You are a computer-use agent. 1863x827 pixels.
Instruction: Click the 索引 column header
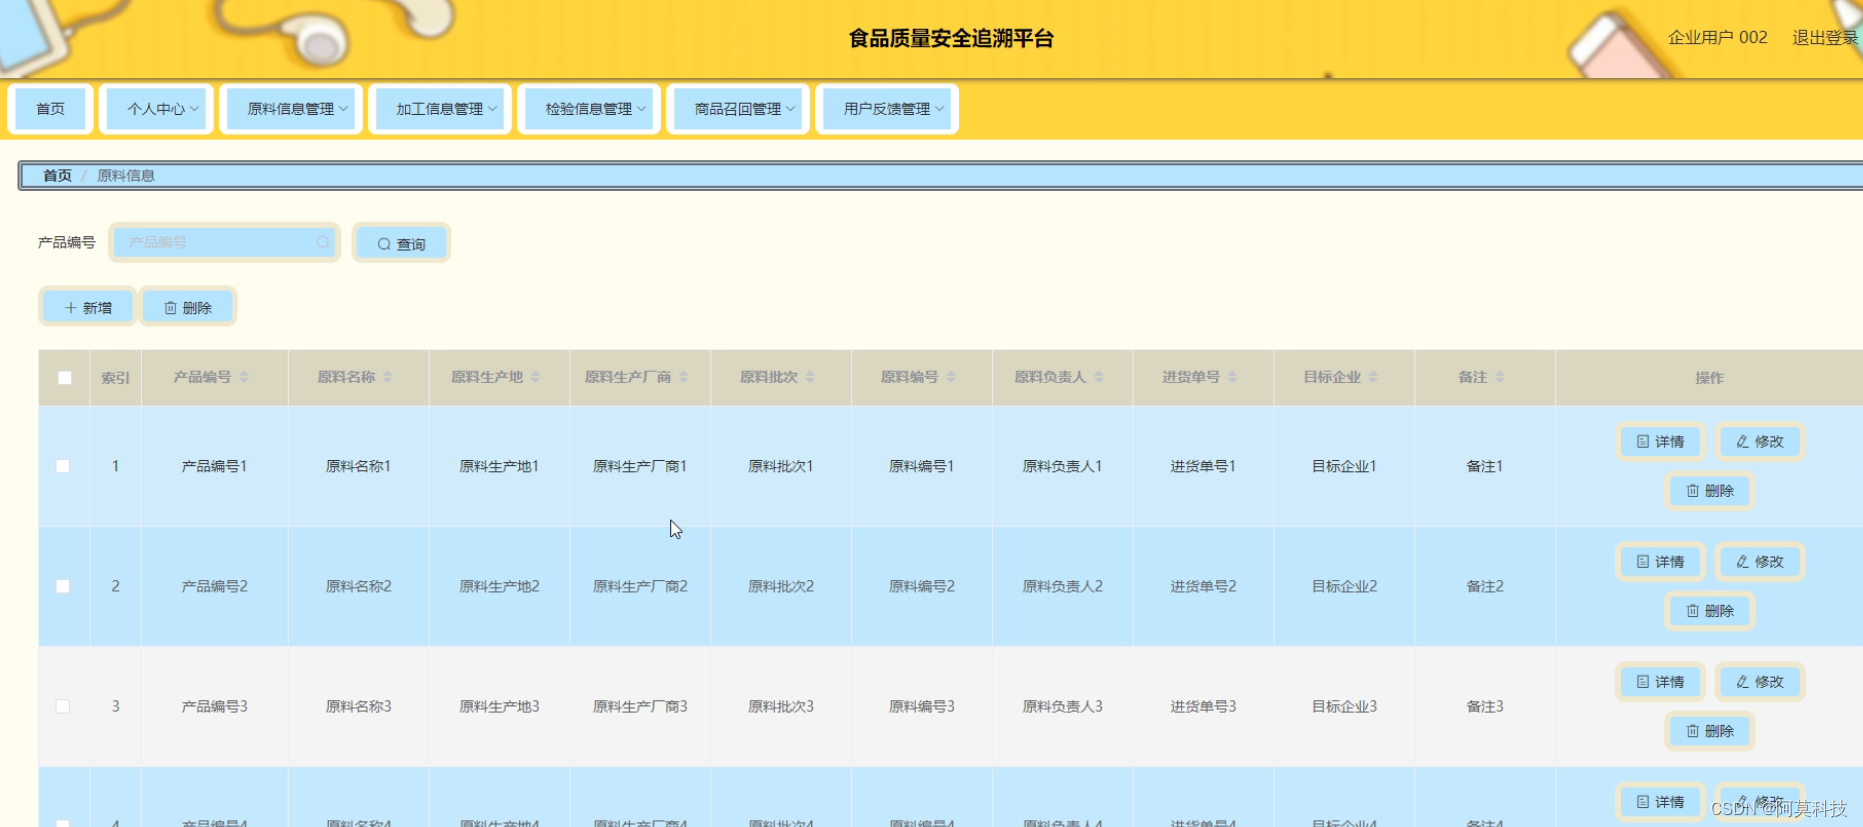point(115,378)
